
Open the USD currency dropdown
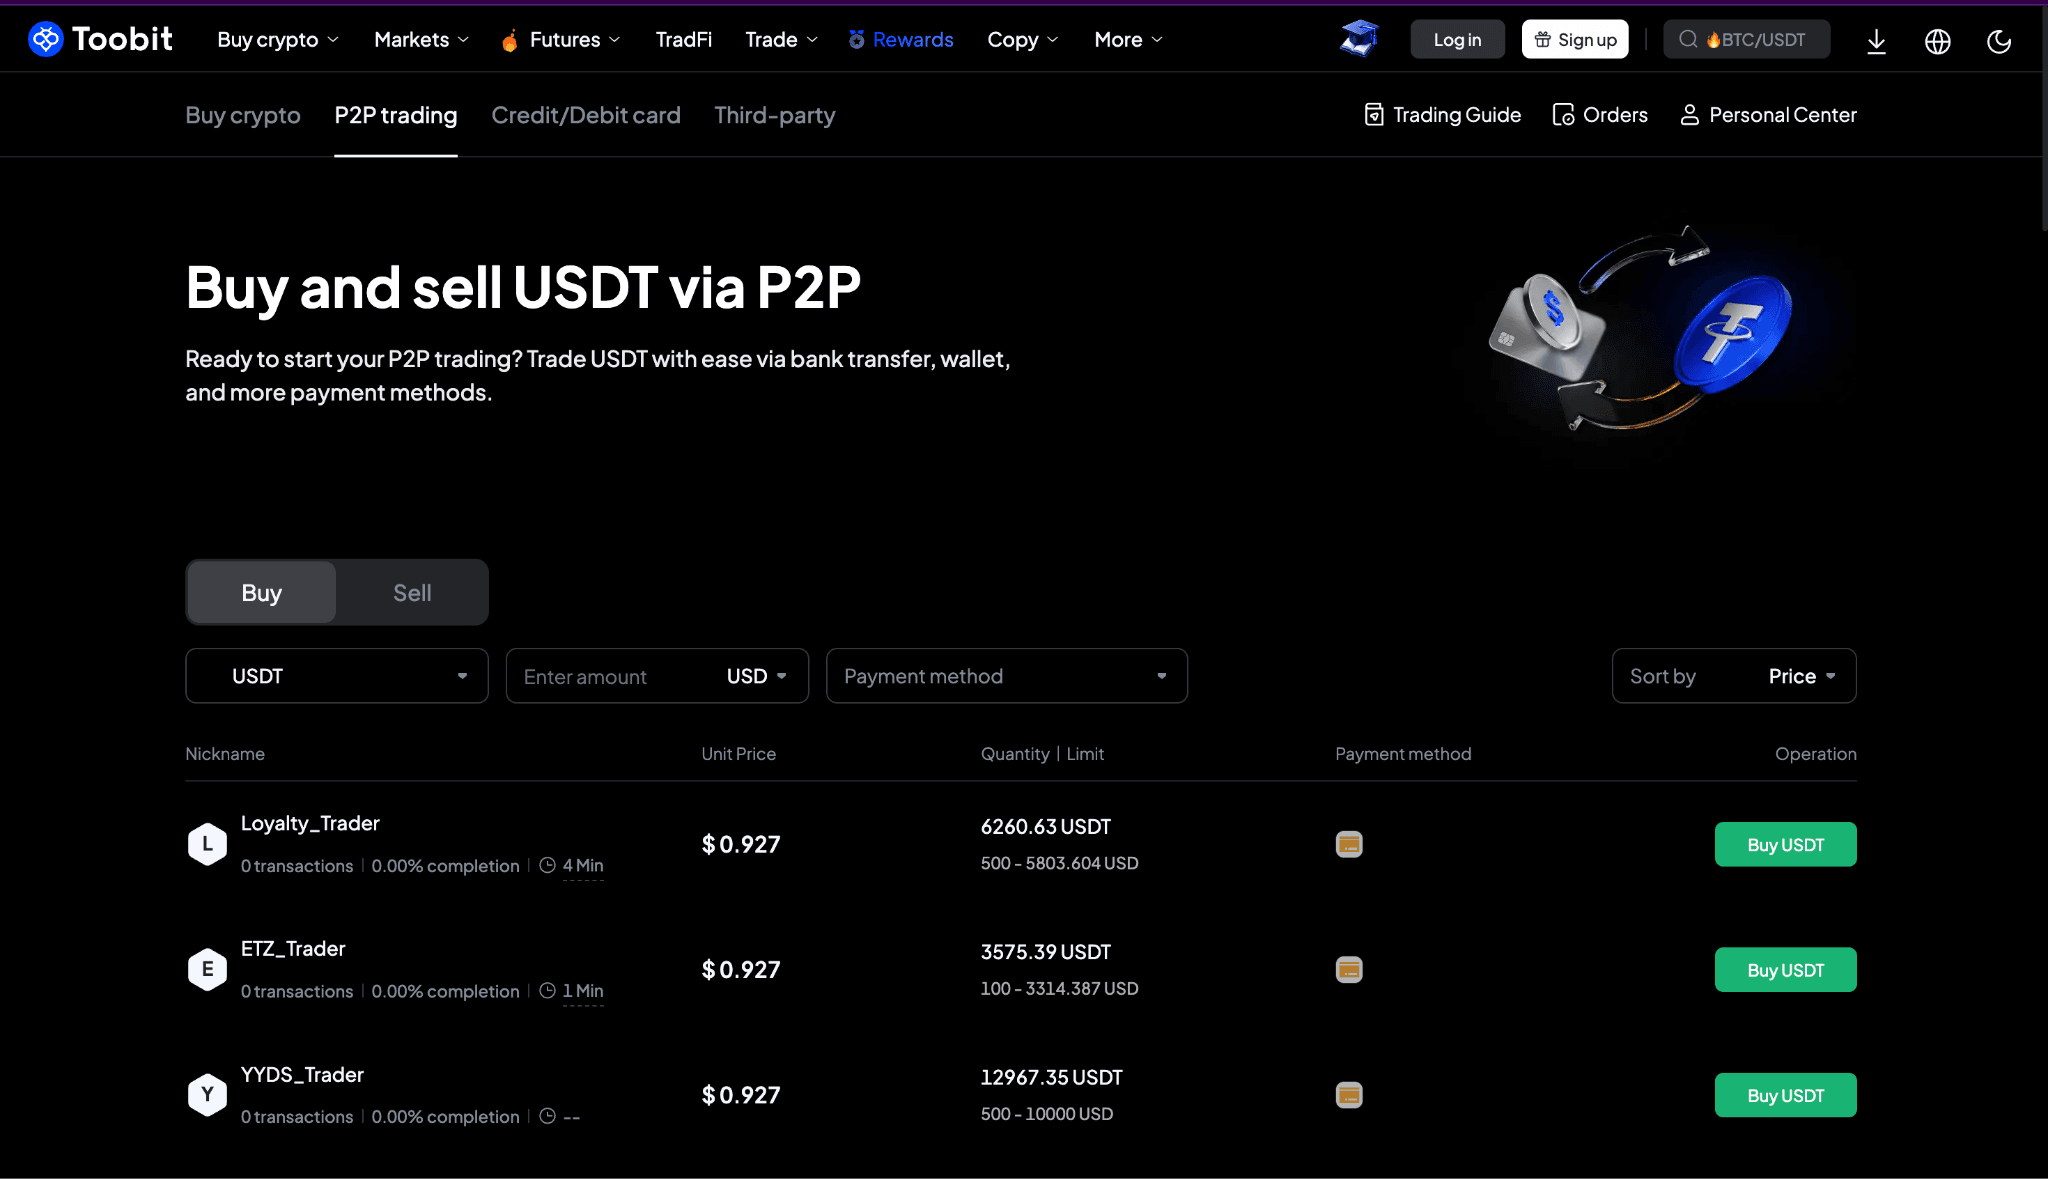756,676
